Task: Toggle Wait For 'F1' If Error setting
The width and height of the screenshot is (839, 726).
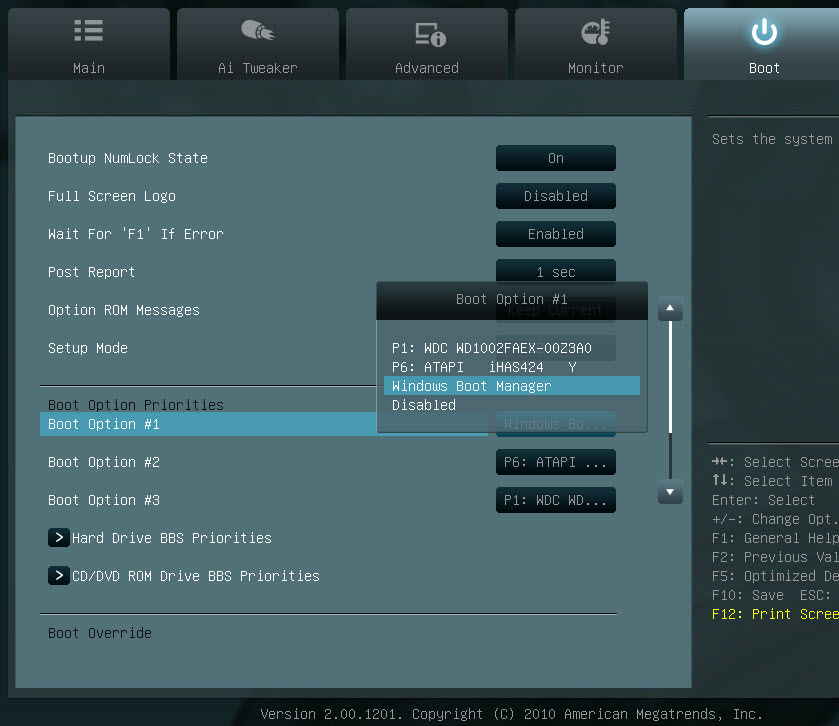Action: [556, 234]
